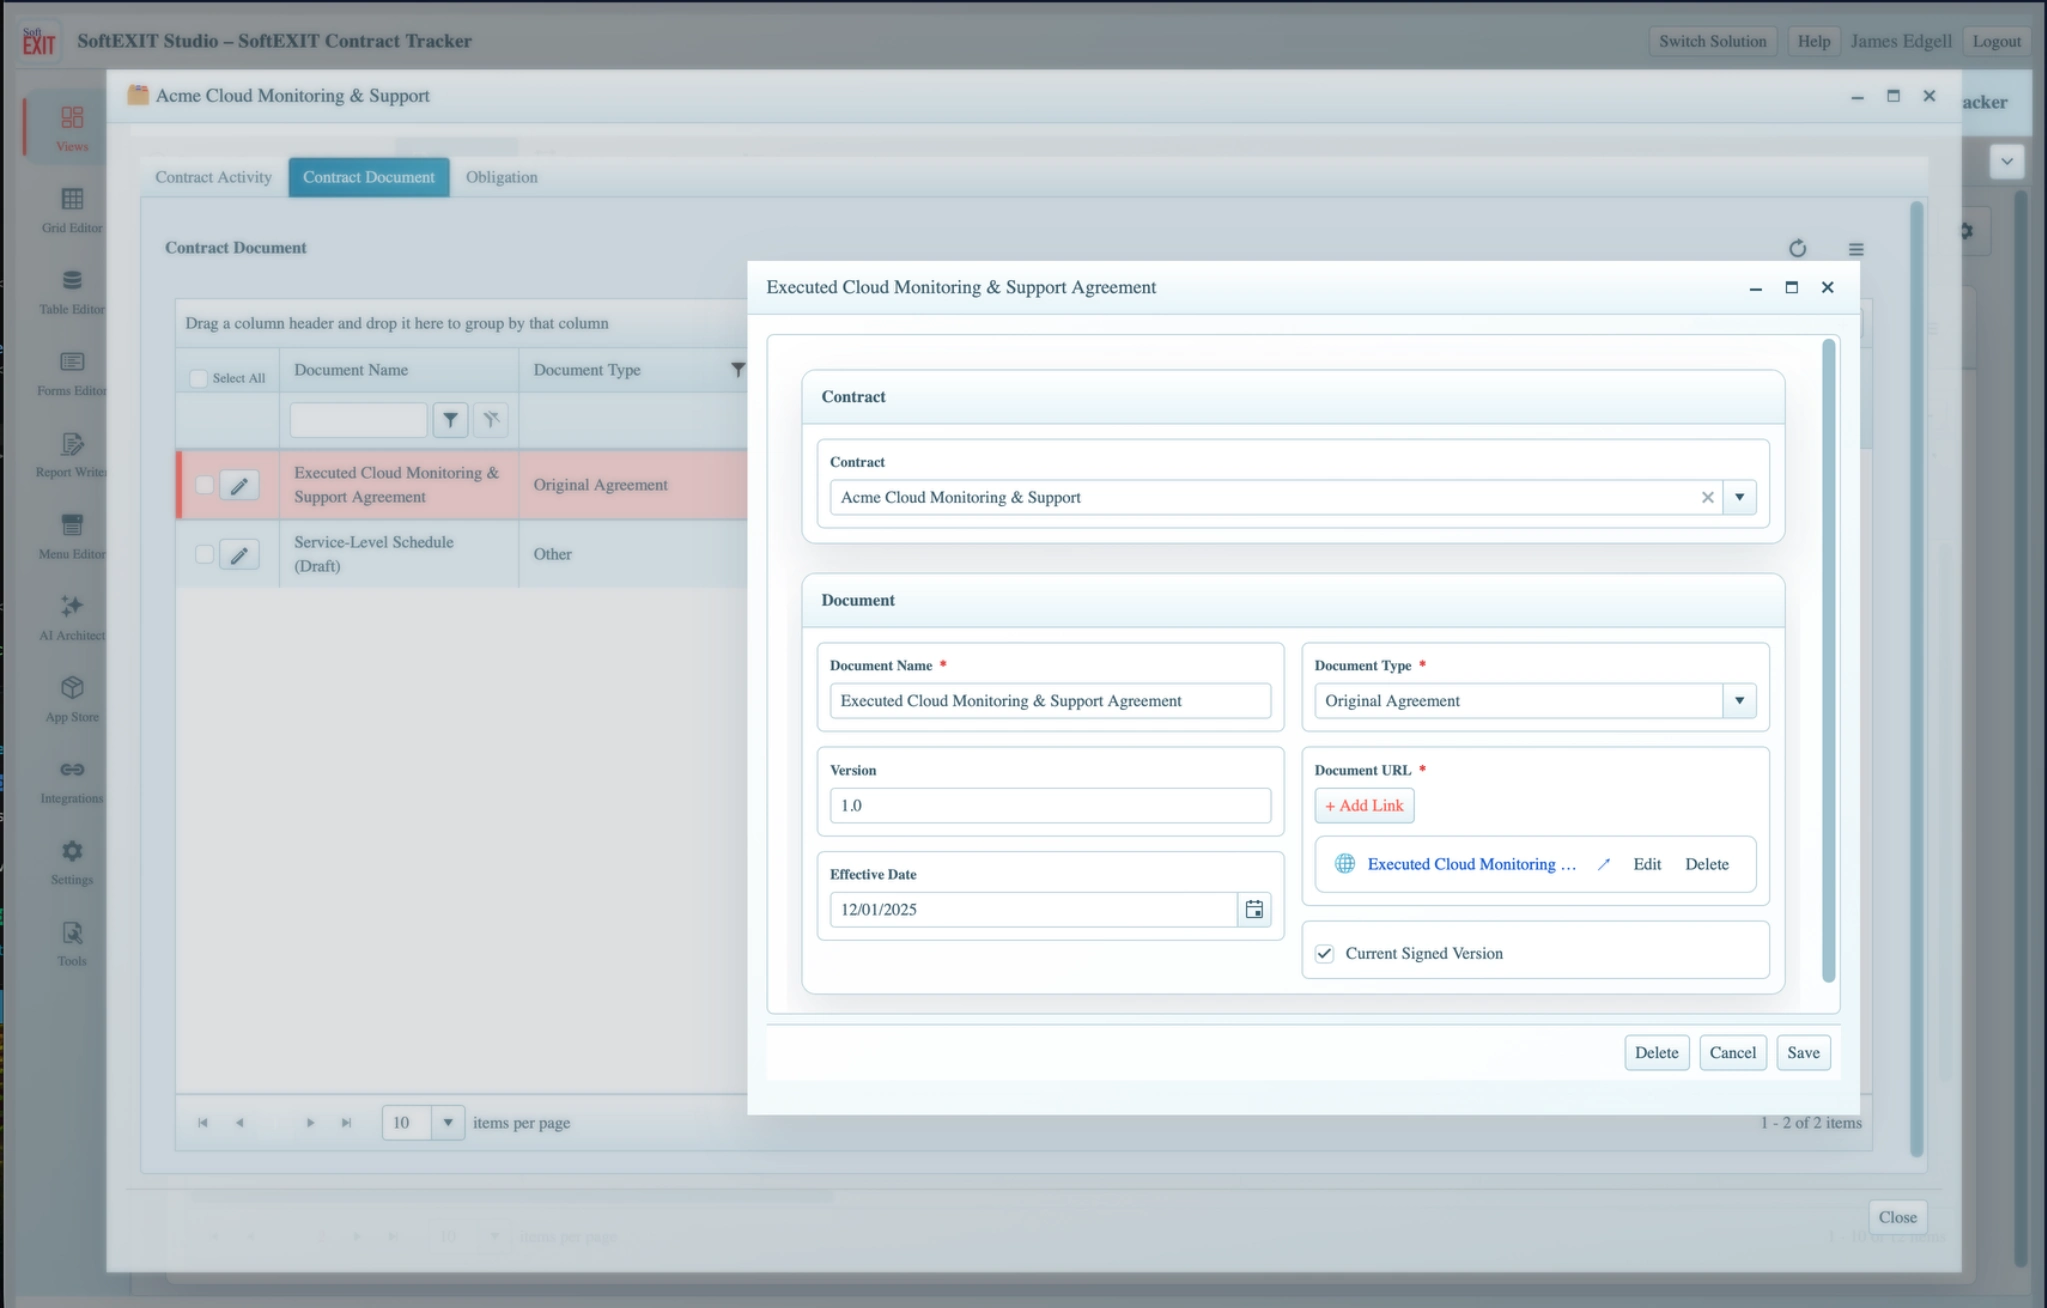
Task: Edit the Executed Cloud Monitoring row pencil
Action: click(x=239, y=486)
